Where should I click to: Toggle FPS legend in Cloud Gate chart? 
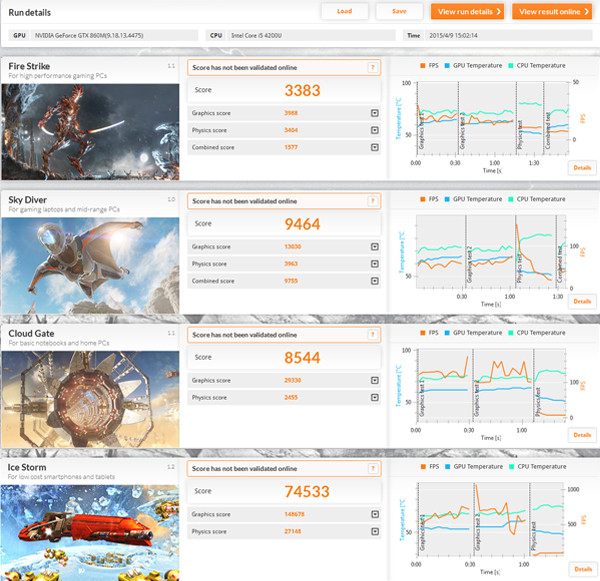tap(429, 333)
